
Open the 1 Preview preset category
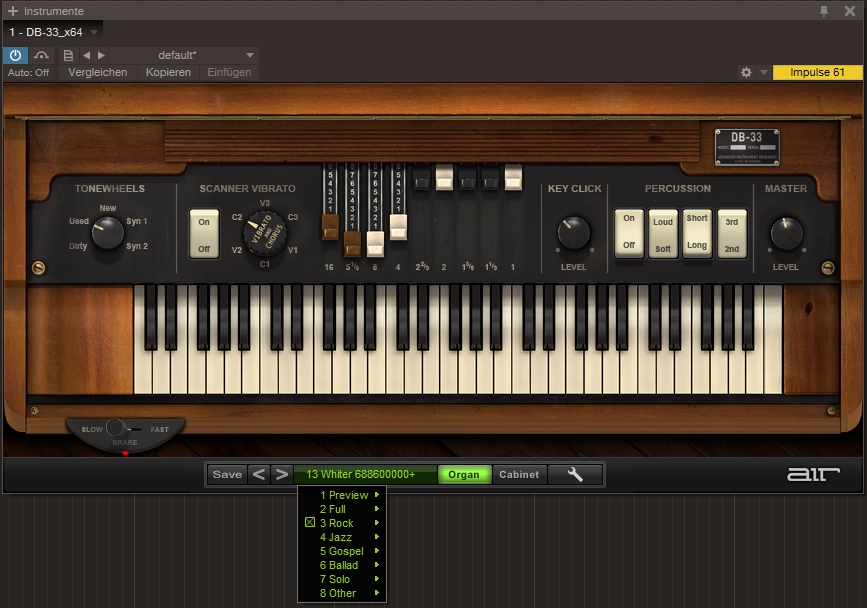342,495
